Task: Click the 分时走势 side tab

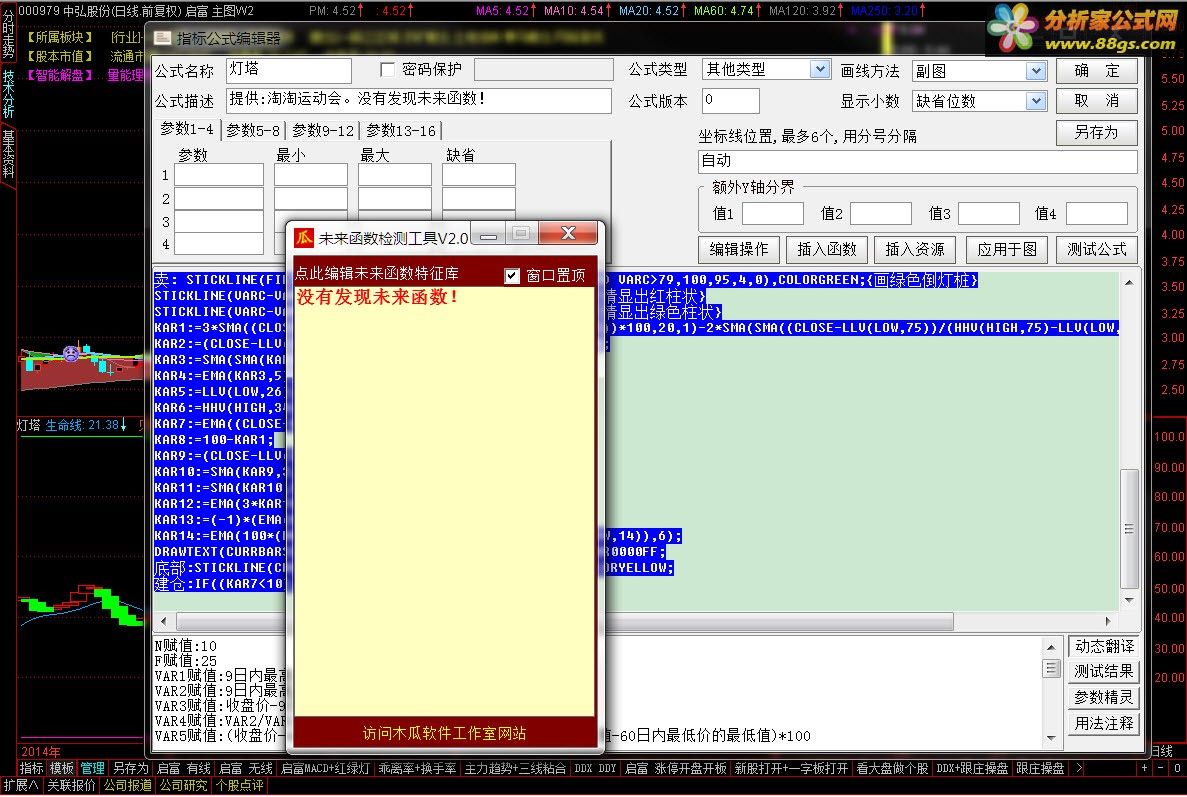Action: pyautogui.click(x=8, y=33)
